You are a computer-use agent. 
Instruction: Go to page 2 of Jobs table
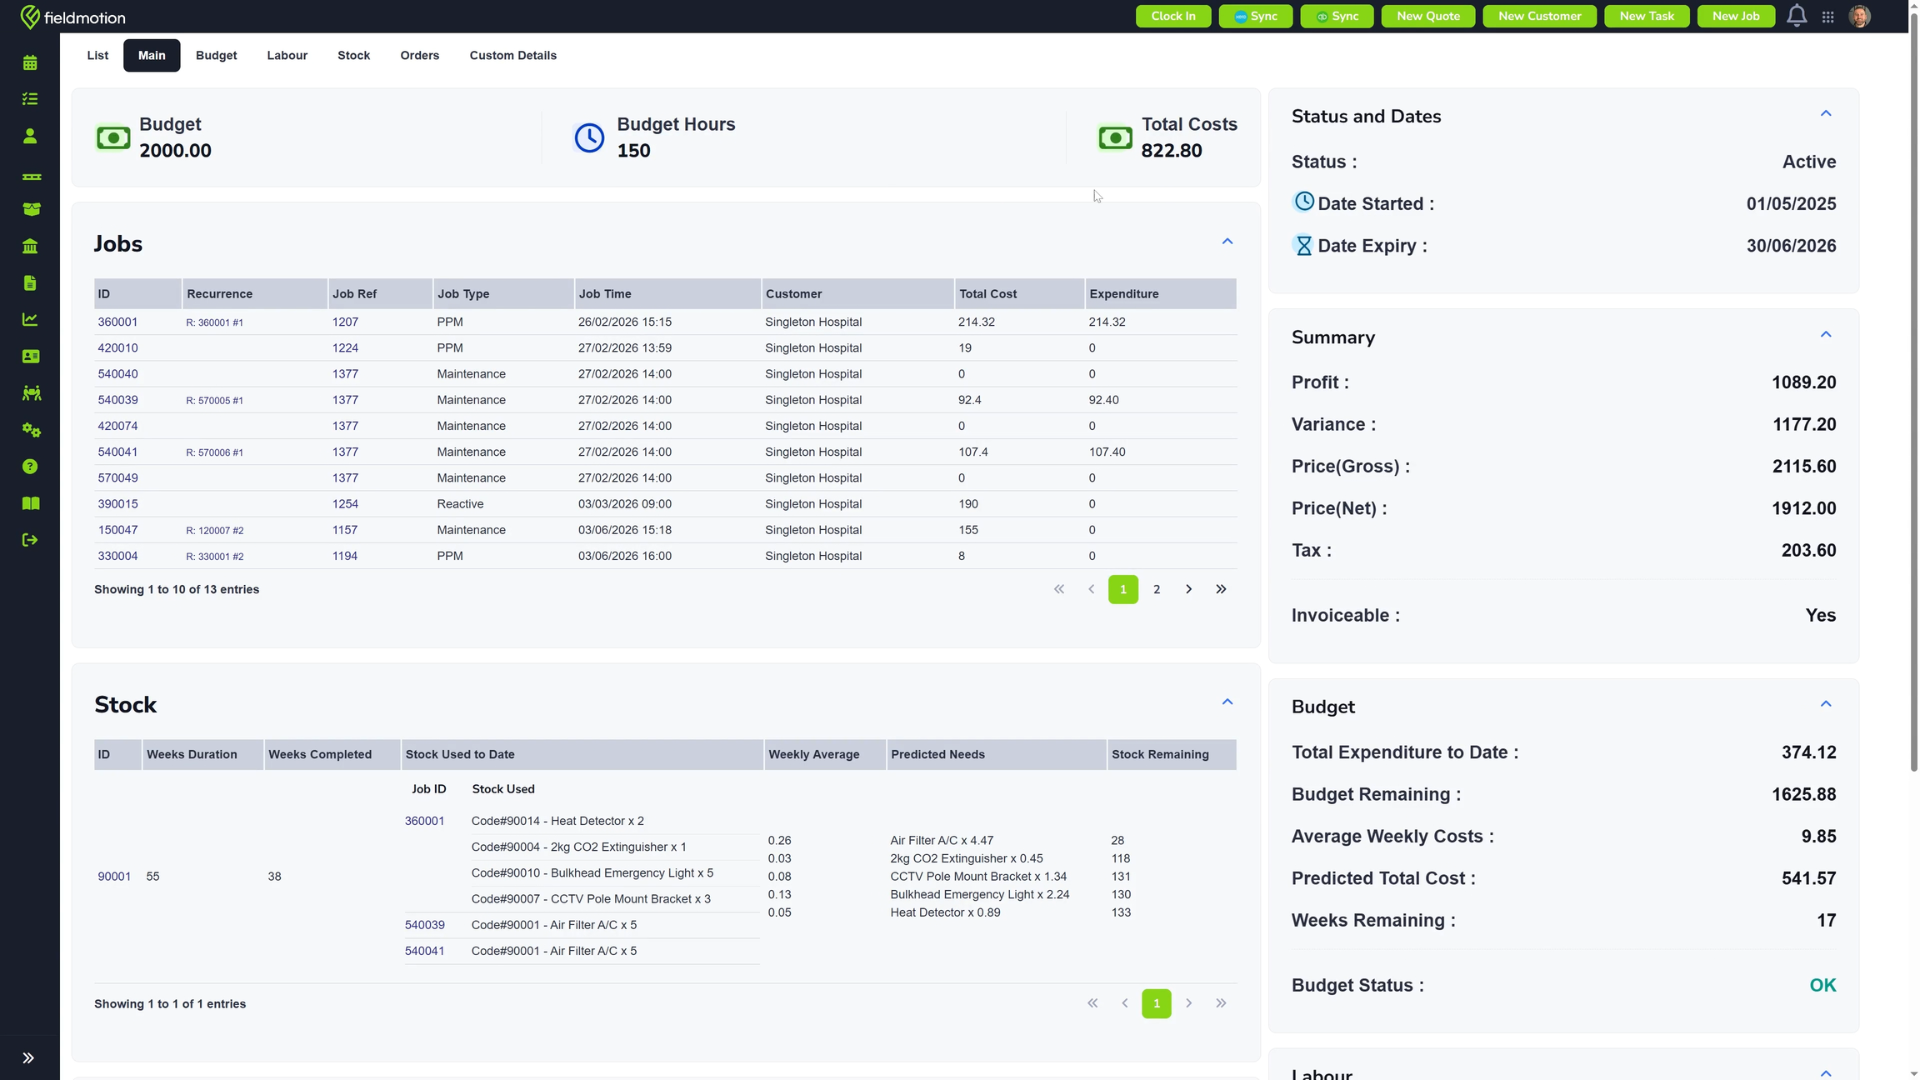tap(1157, 590)
